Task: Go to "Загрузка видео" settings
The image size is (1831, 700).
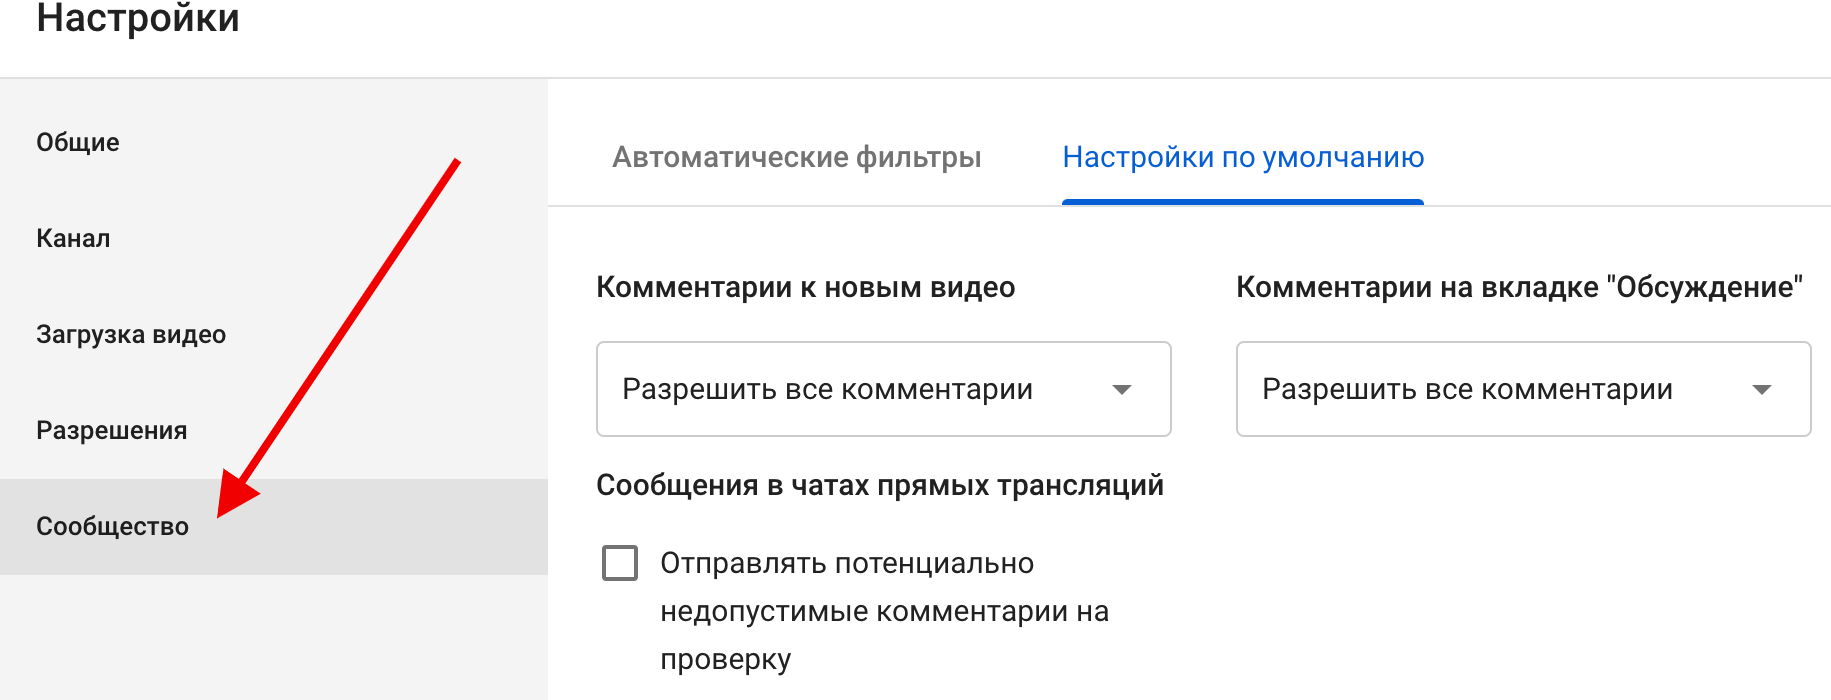Action: [x=131, y=334]
